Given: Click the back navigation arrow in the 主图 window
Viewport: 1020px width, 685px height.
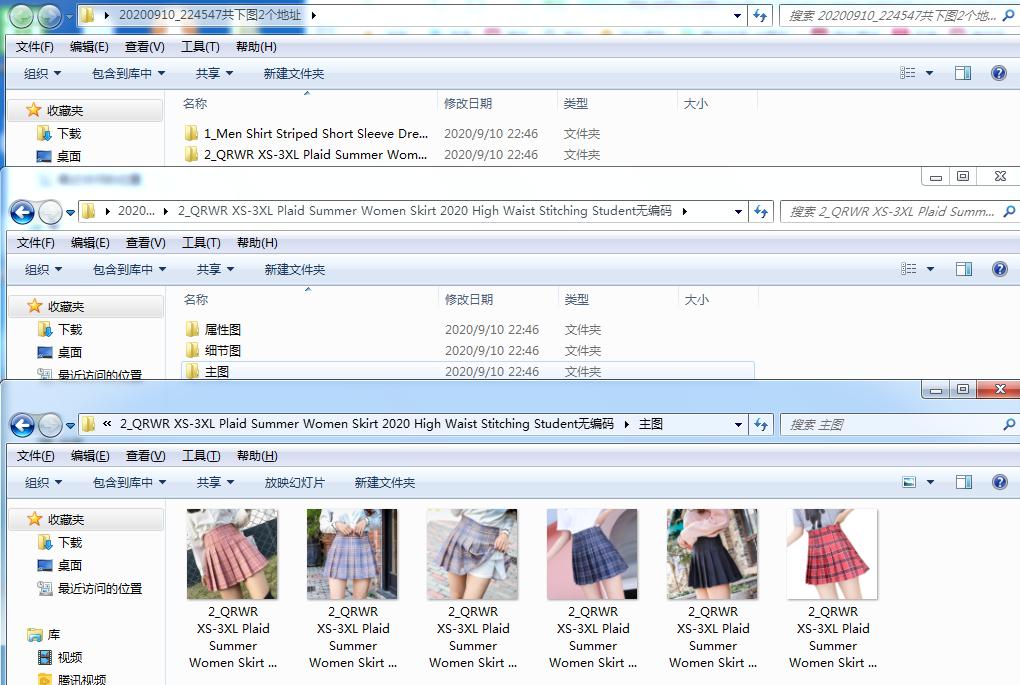Looking at the screenshot, I should point(22,424).
